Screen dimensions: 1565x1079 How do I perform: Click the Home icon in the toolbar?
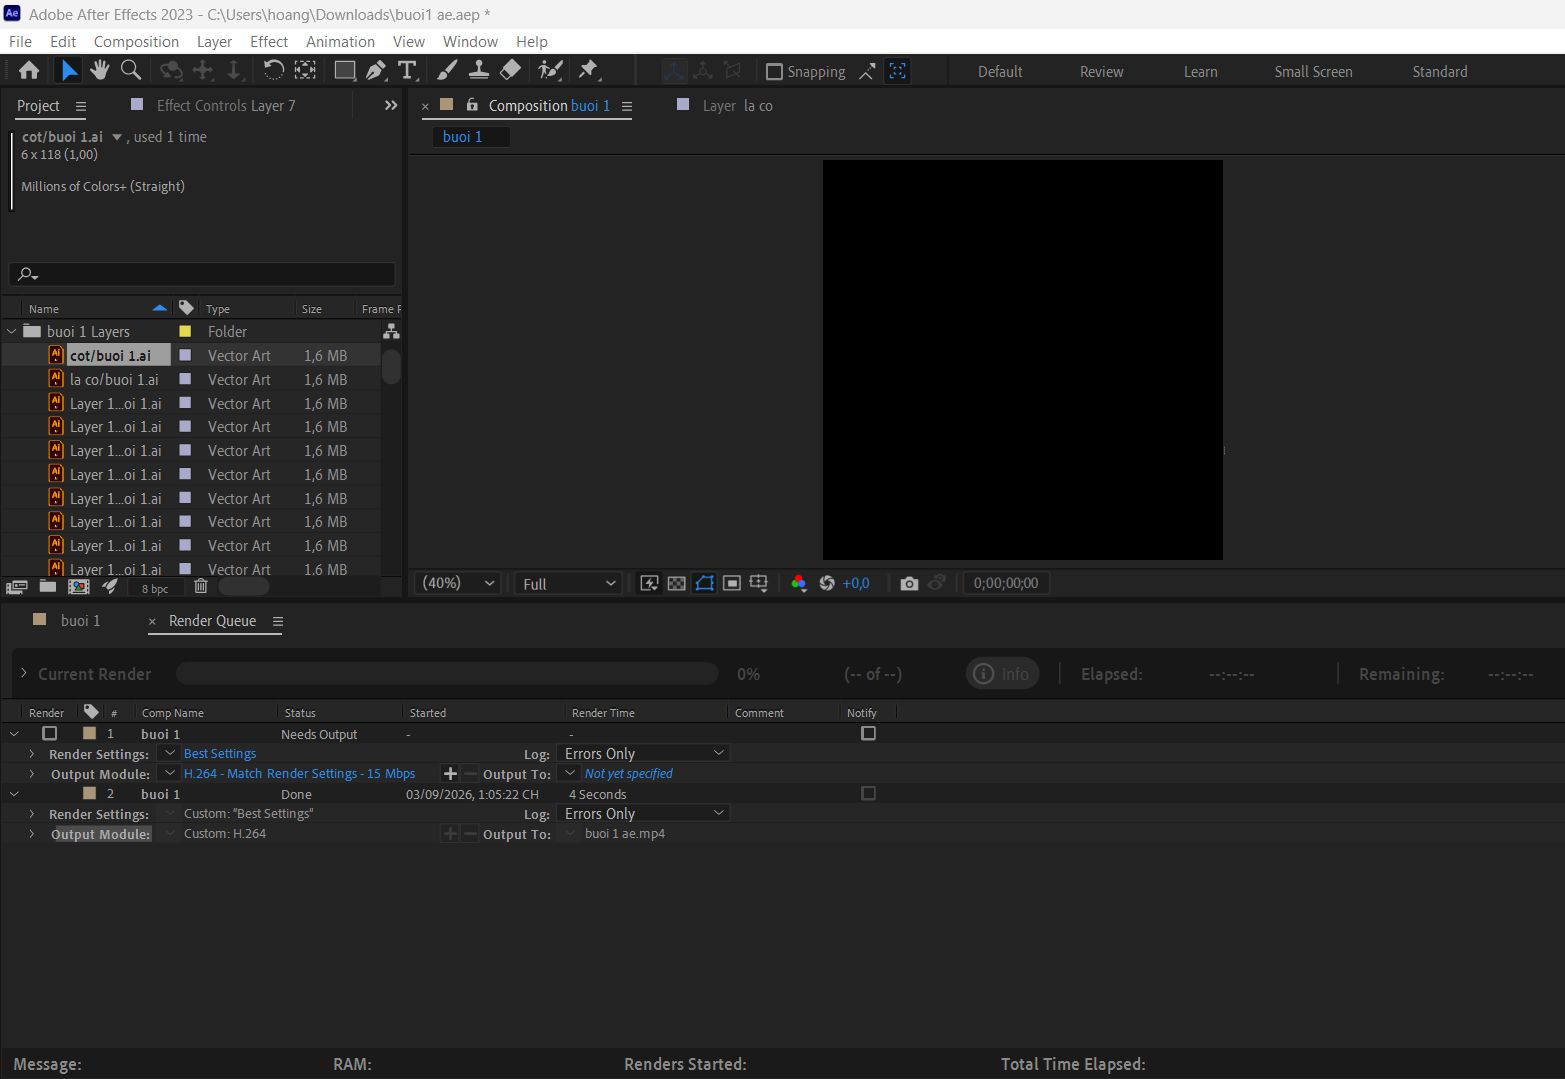click(x=29, y=70)
